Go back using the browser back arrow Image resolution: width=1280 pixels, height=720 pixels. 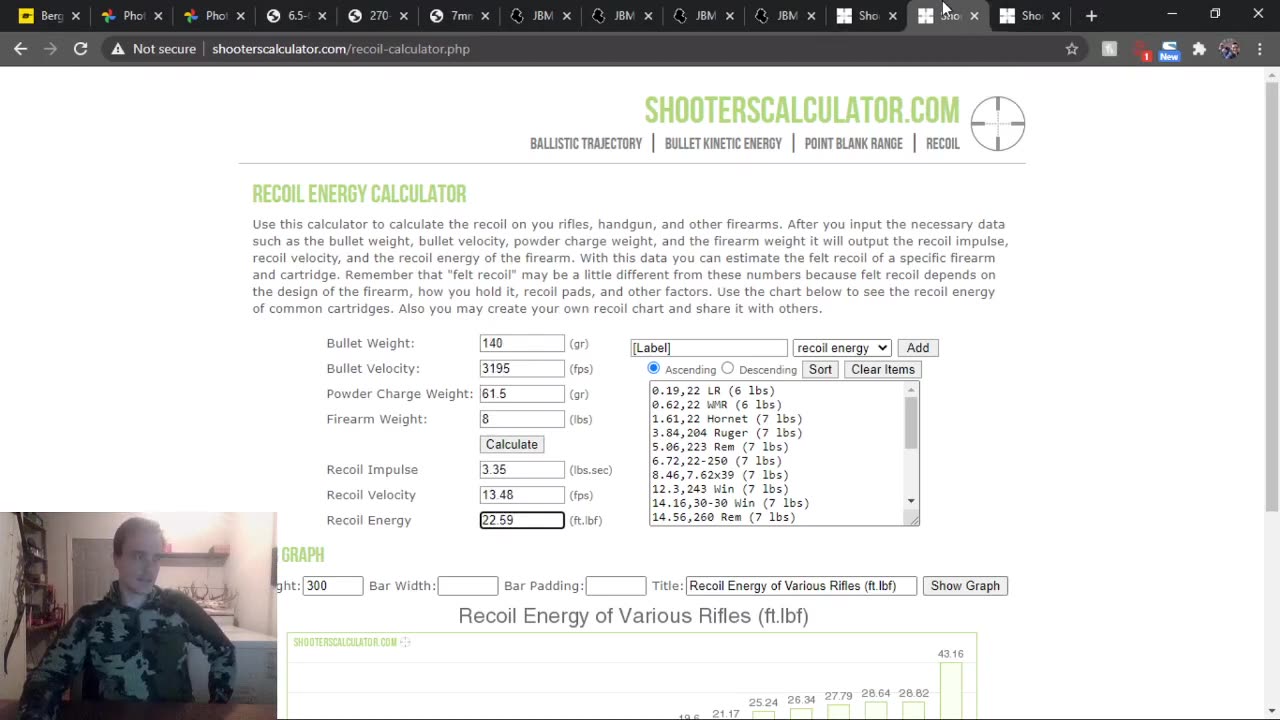(x=21, y=48)
